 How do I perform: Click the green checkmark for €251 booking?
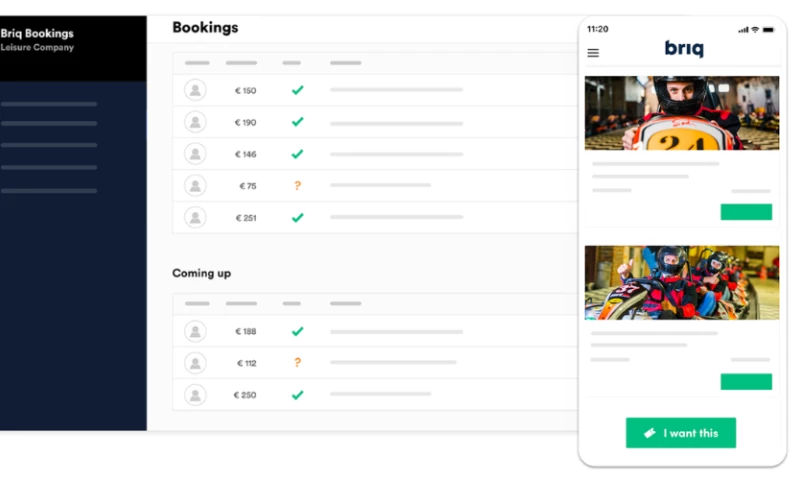pyautogui.click(x=297, y=217)
